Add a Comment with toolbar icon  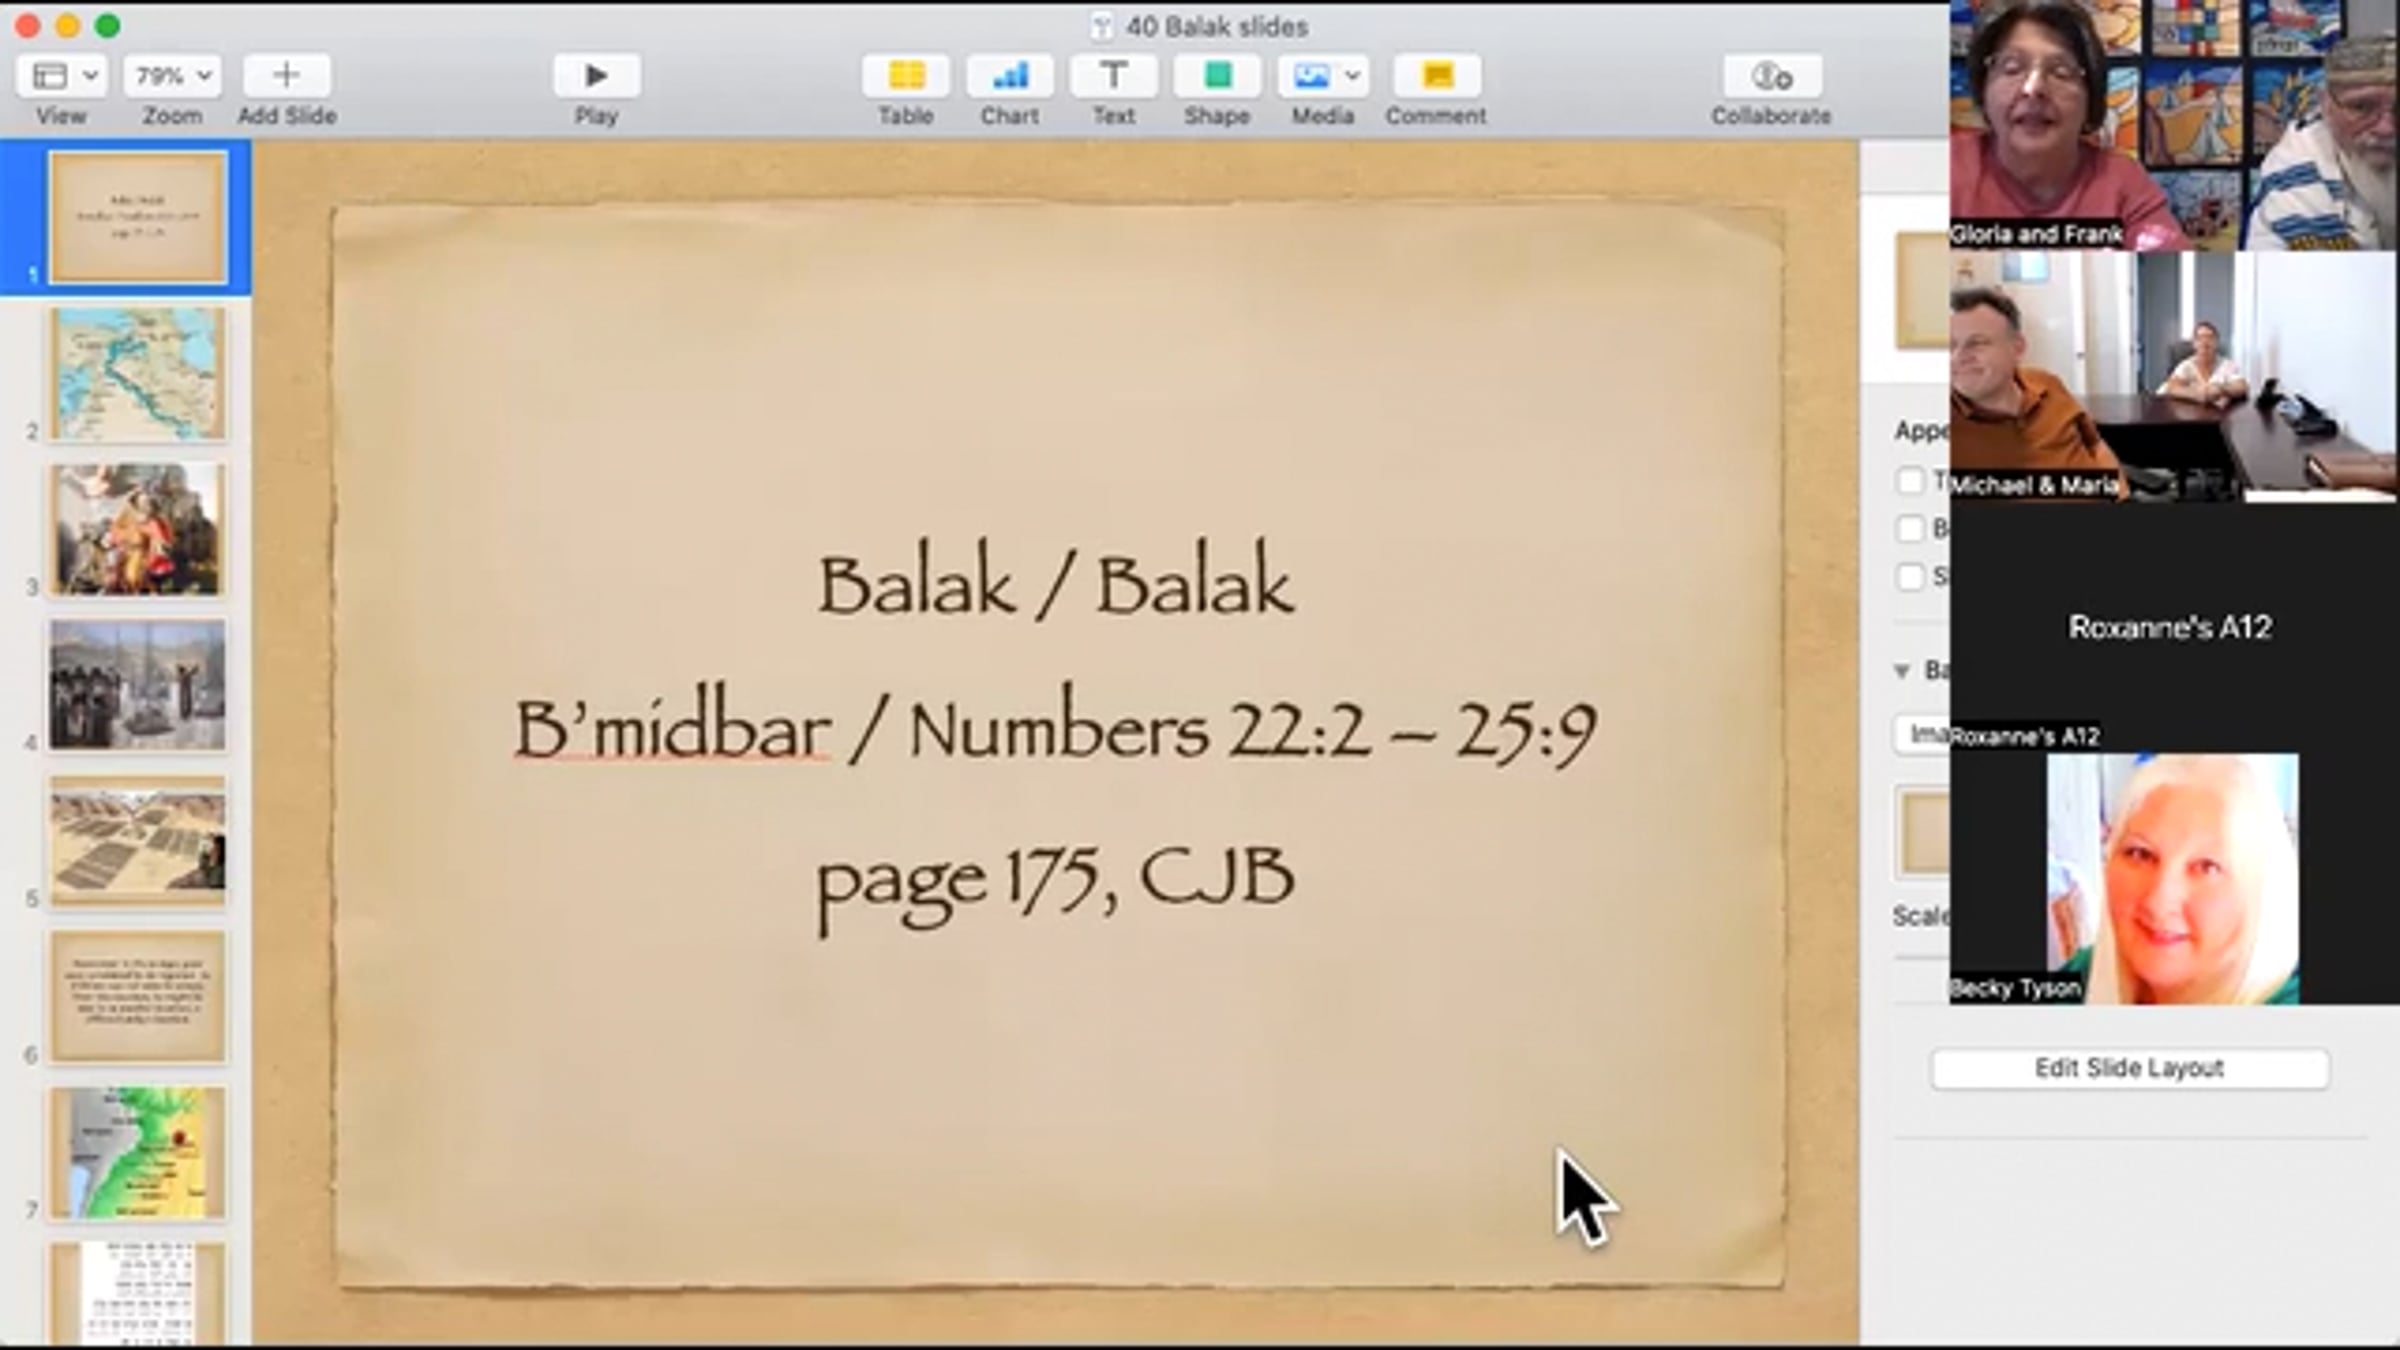1436,76
